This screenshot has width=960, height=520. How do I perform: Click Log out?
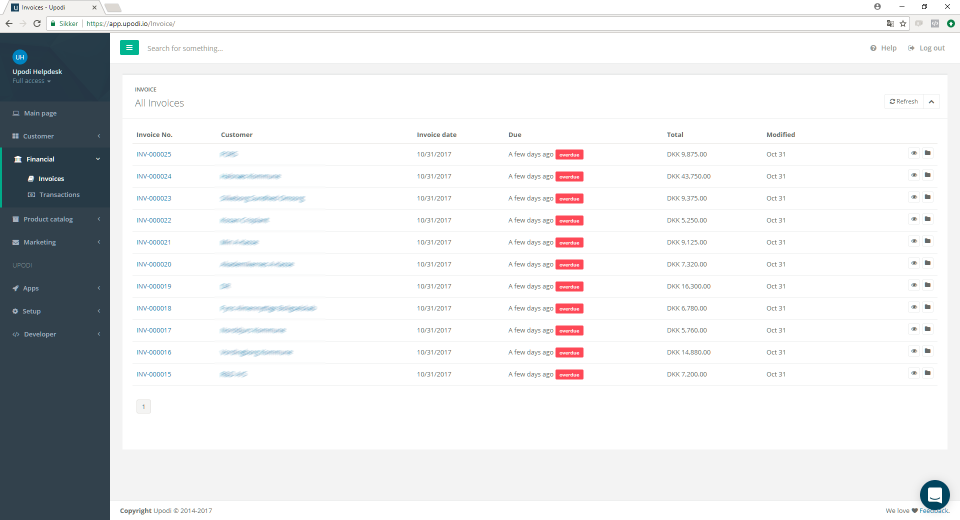click(926, 48)
